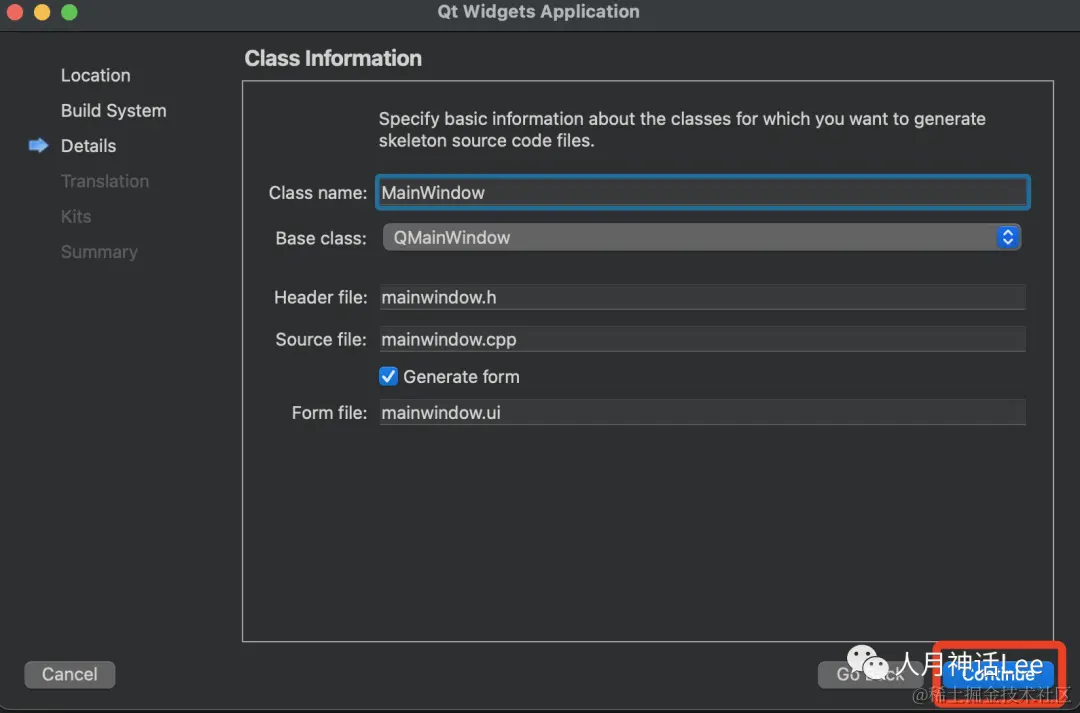
Task: Edit the Form file field mainwindow.ui
Action: (x=703, y=412)
